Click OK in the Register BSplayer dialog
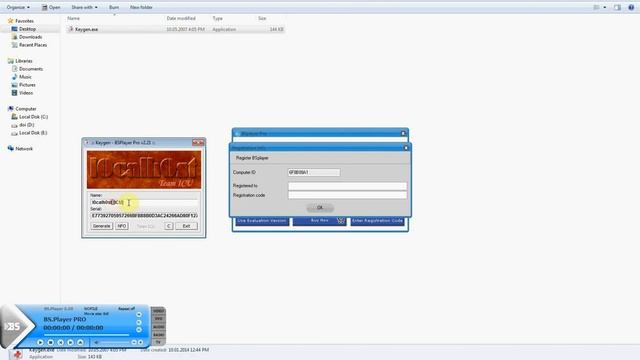640x360 pixels. pos(320,208)
